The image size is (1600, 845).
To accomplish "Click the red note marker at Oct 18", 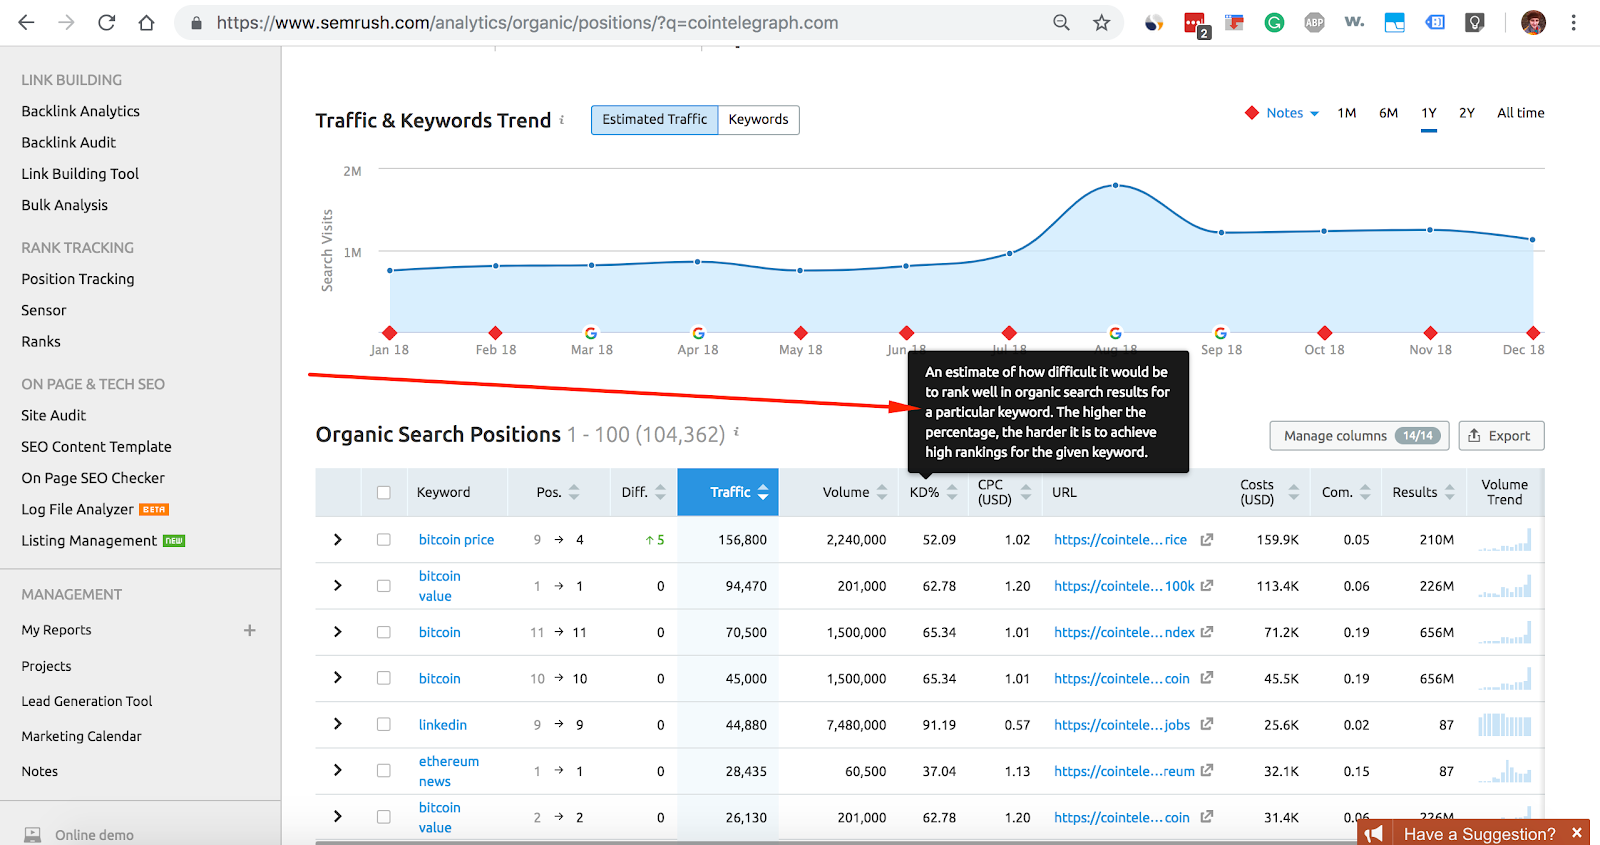I will (1324, 333).
